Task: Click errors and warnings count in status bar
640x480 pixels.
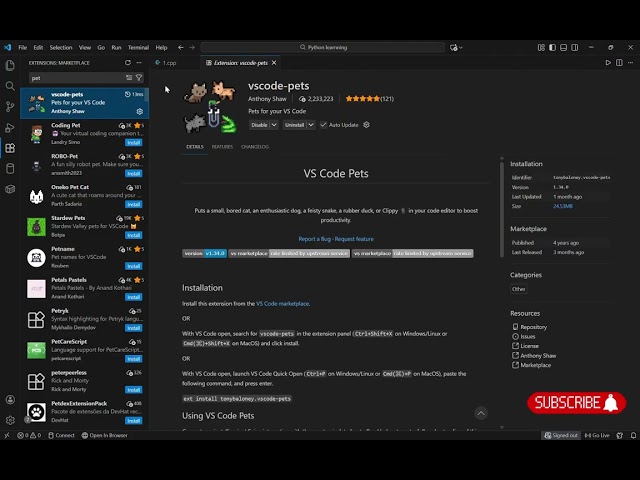Action: 29,435
